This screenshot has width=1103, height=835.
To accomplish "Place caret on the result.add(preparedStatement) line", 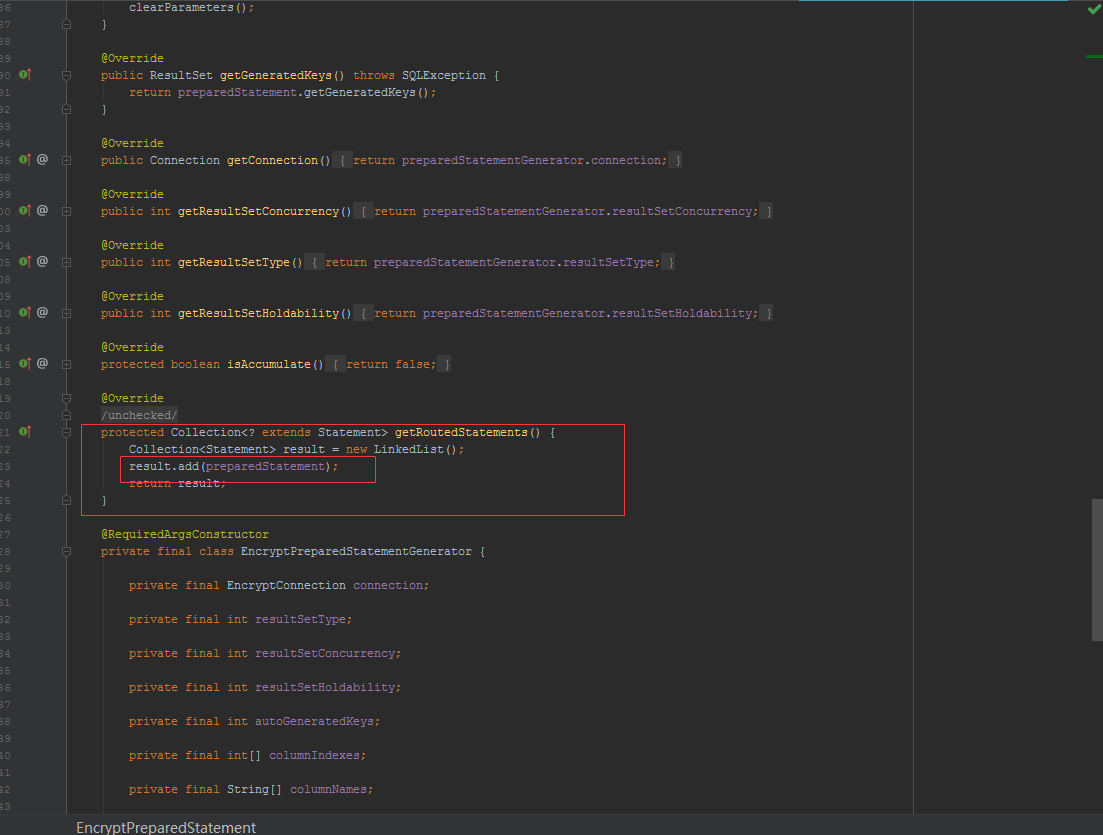I will tap(230, 466).
